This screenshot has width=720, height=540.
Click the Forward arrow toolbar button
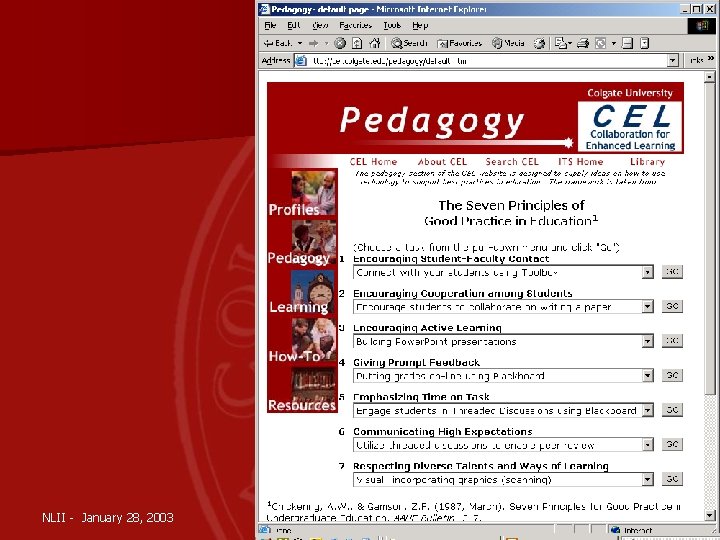tap(314, 43)
